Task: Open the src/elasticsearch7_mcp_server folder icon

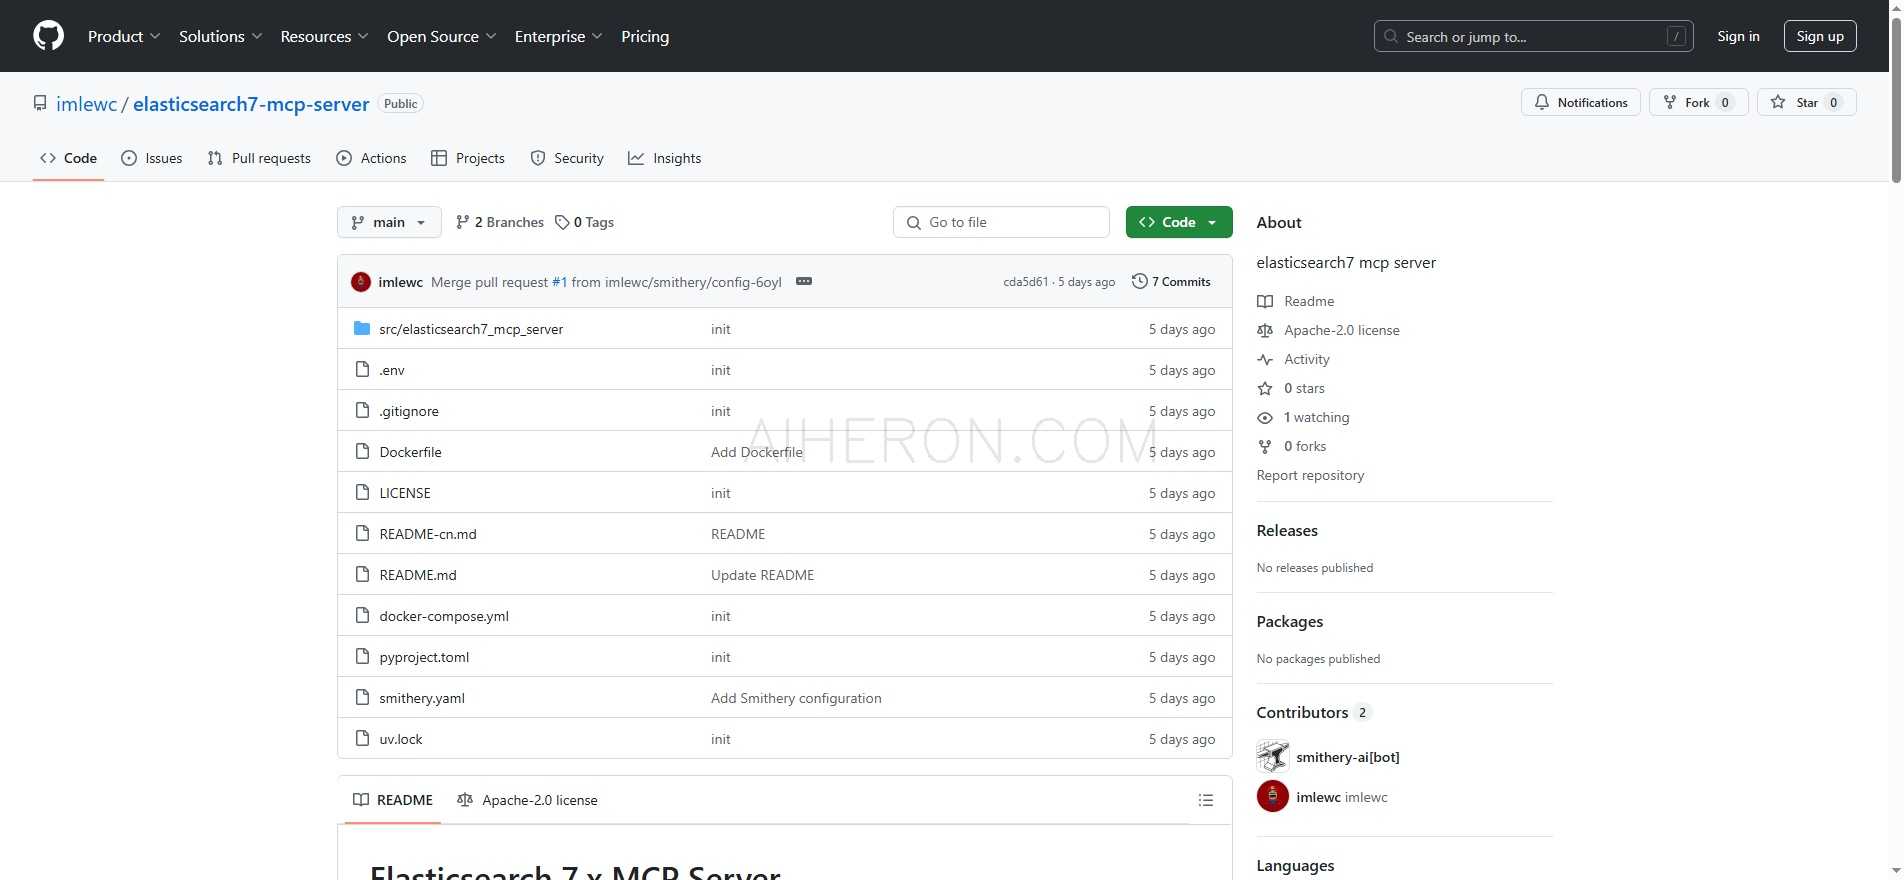Action: pyautogui.click(x=362, y=328)
